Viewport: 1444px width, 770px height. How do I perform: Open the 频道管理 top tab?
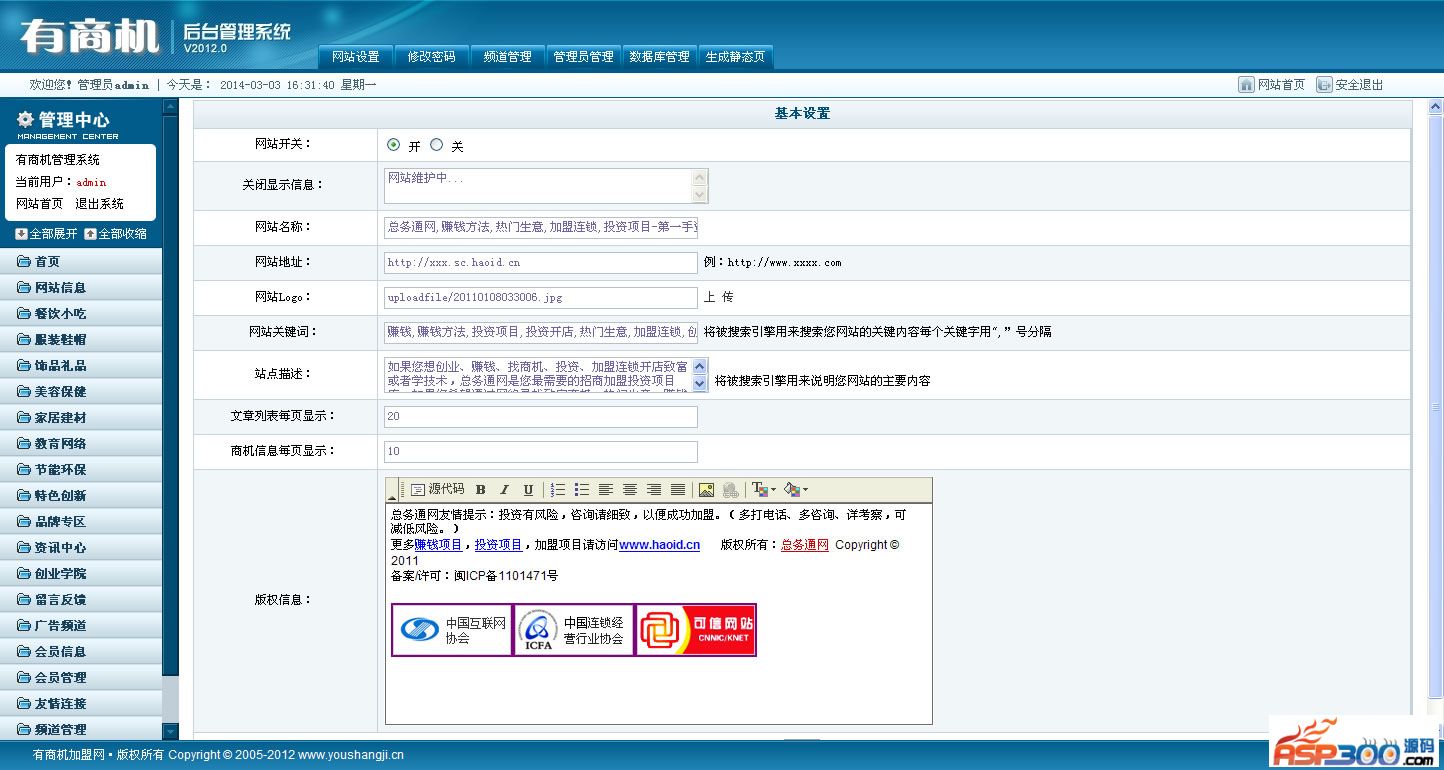(x=508, y=57)
